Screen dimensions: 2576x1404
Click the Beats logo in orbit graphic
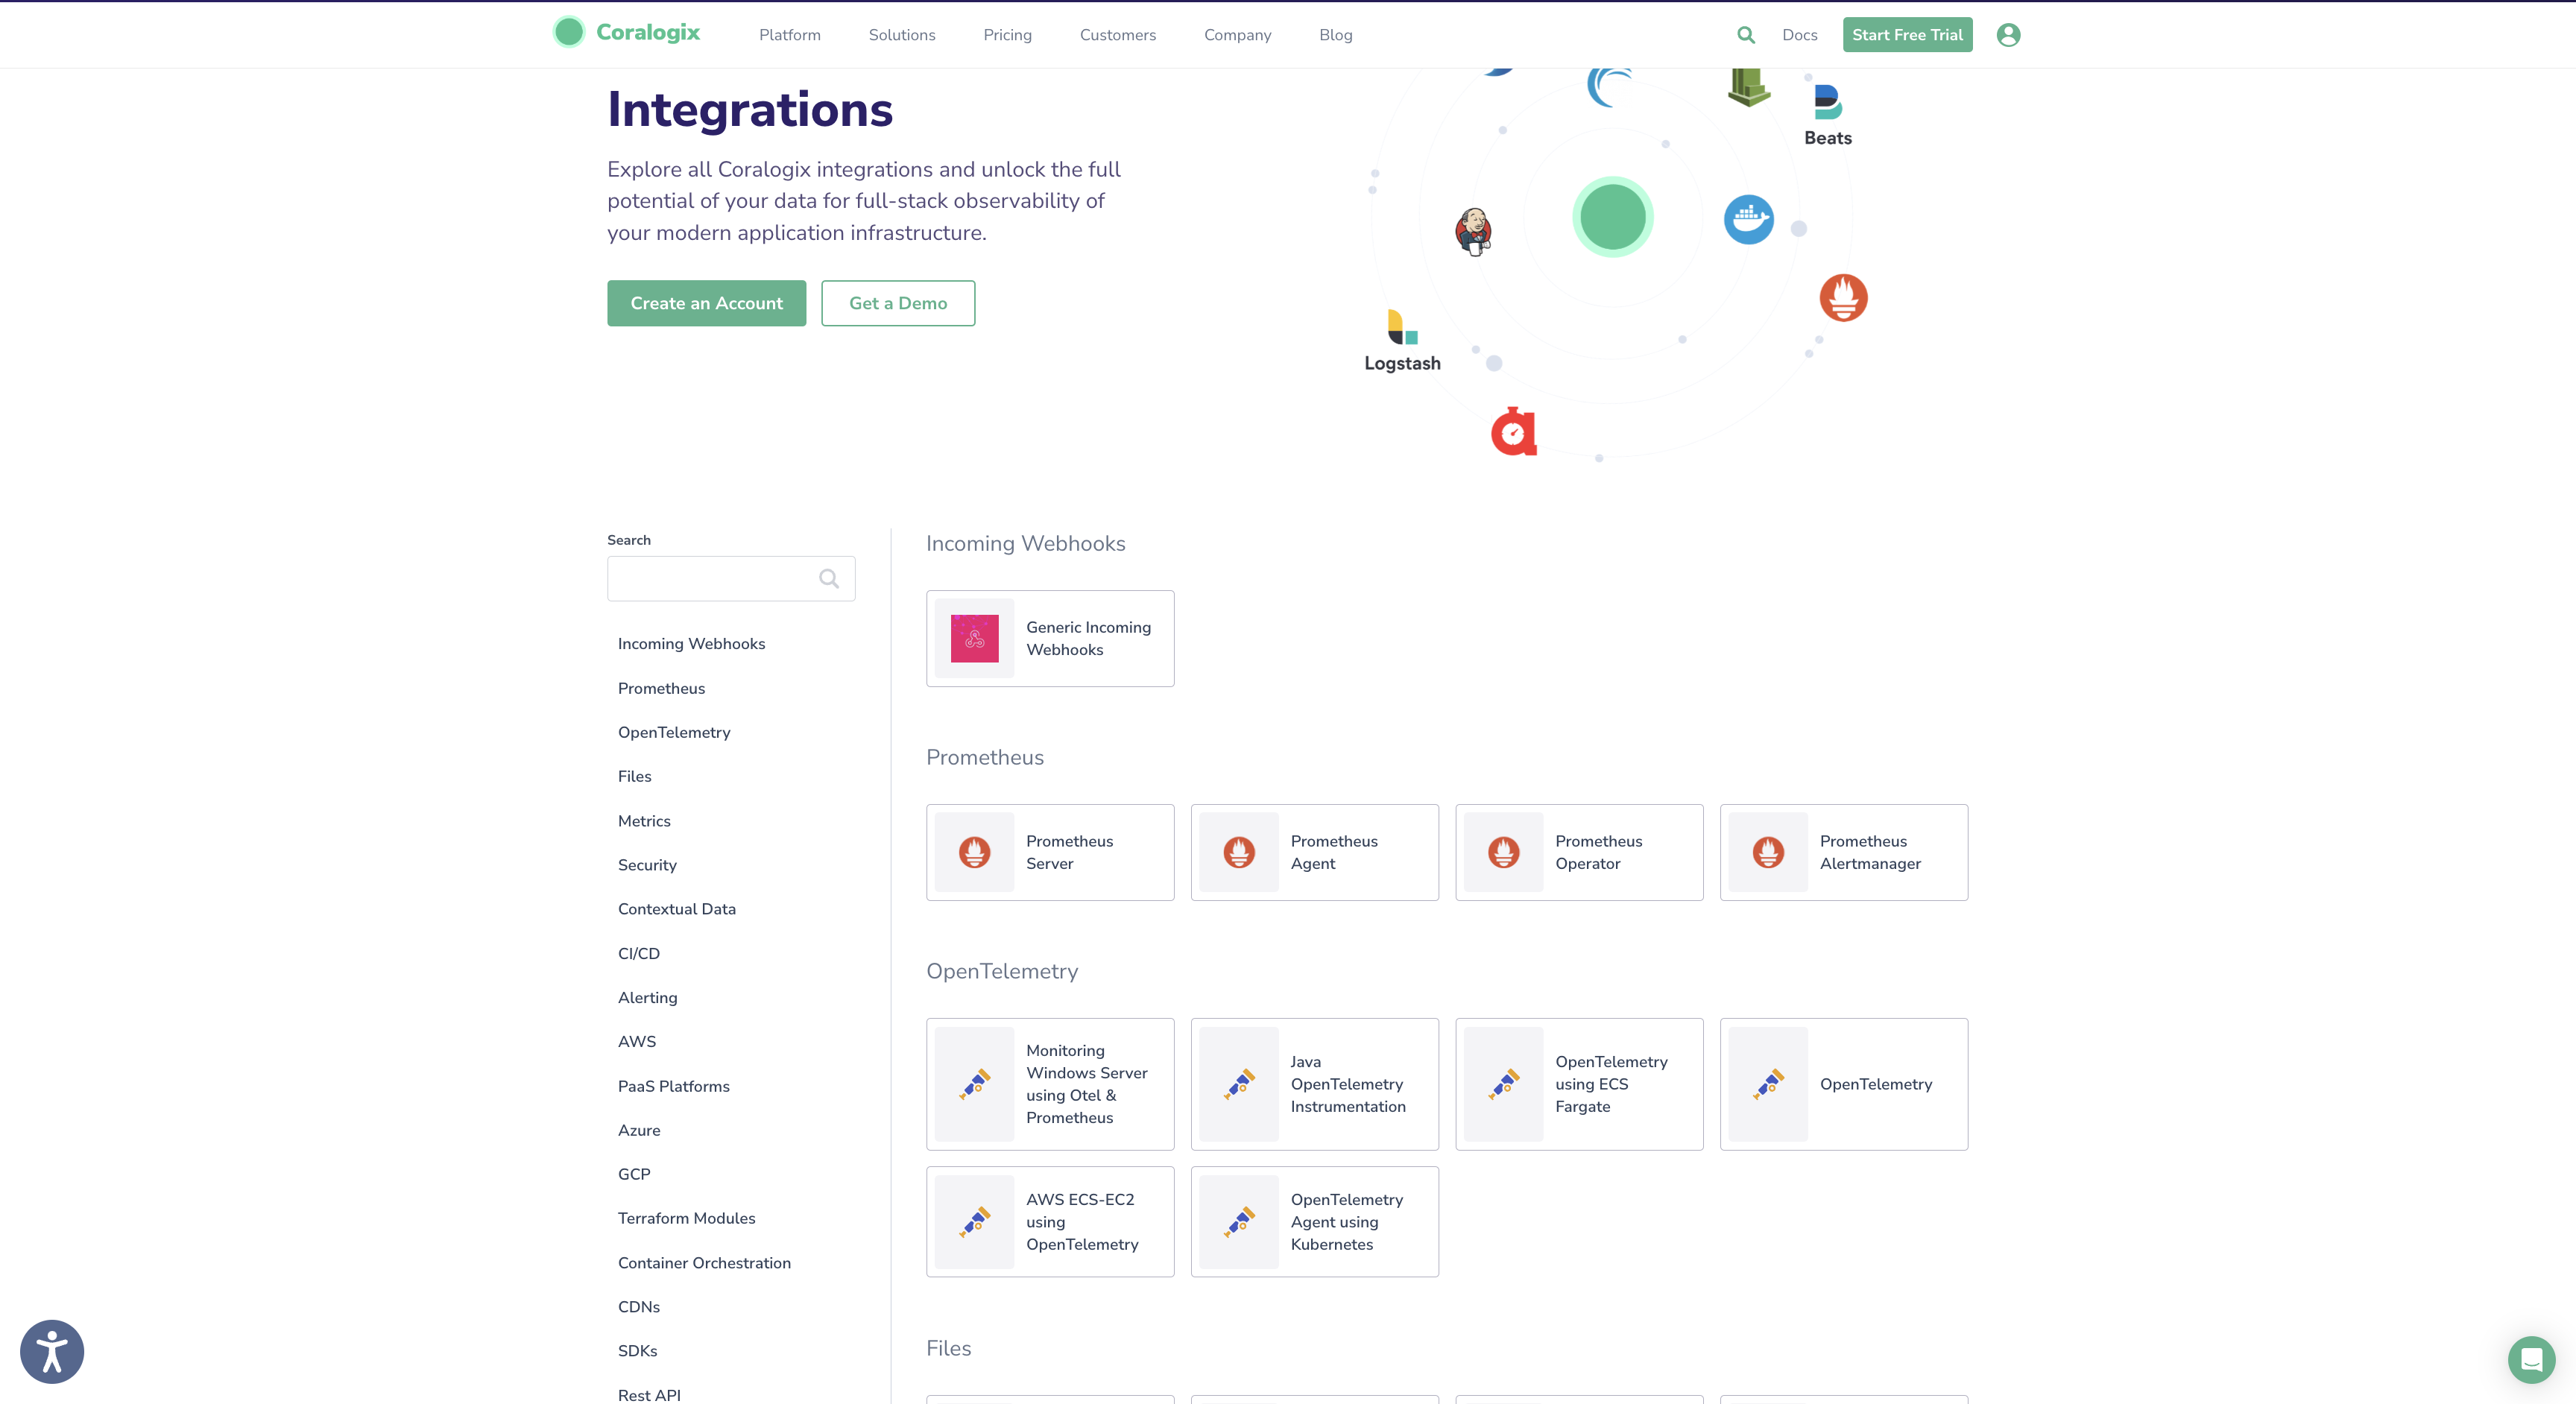click(x=1828, y=115)
